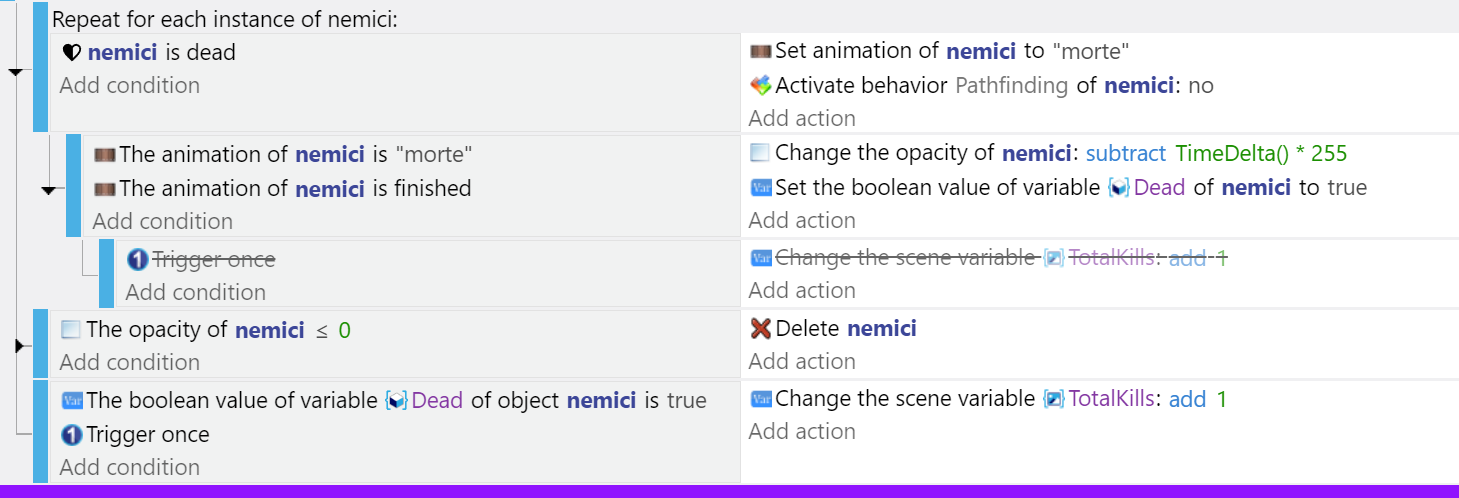Add condition under Trigger once in last event
This screenshot has width=1459, height=498.
tap(130, 467)
